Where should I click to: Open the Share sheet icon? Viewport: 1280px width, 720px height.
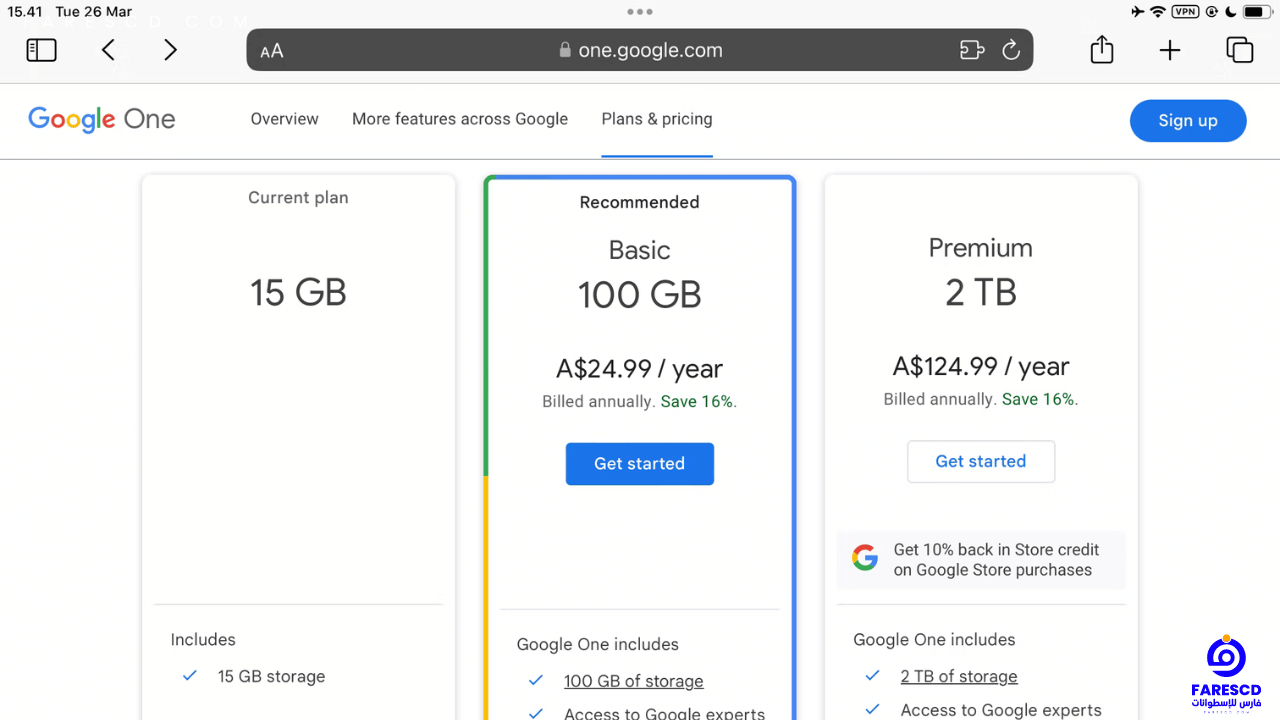click(1102, 49)
